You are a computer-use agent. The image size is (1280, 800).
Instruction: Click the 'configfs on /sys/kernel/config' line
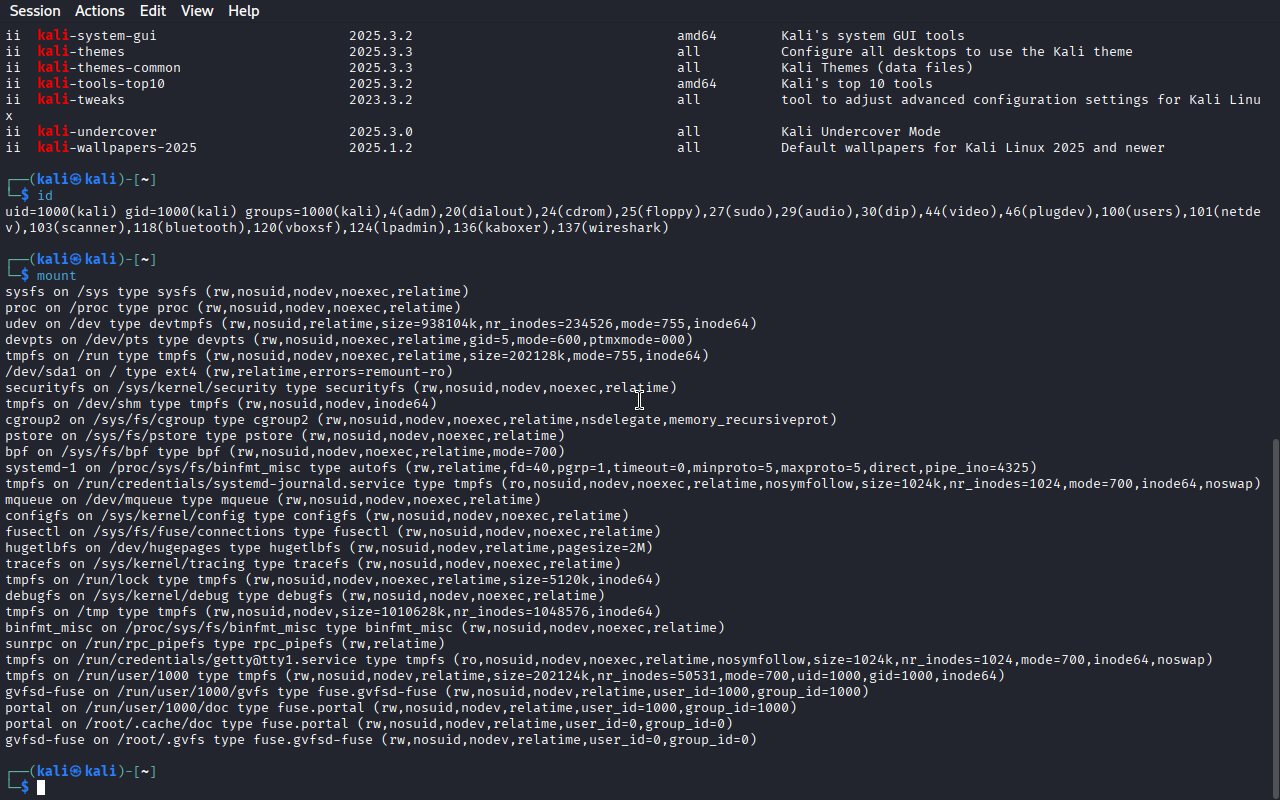pos(317,516)
